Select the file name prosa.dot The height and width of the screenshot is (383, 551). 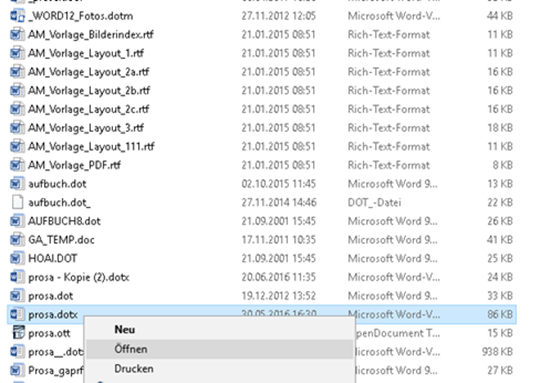[51, 296]
